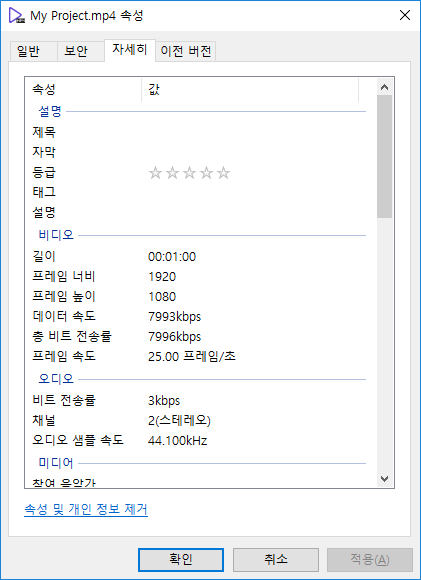Viewport: 421px width, 580px height.
Task: Select the 제목 property row label
Action: [44, 132]
